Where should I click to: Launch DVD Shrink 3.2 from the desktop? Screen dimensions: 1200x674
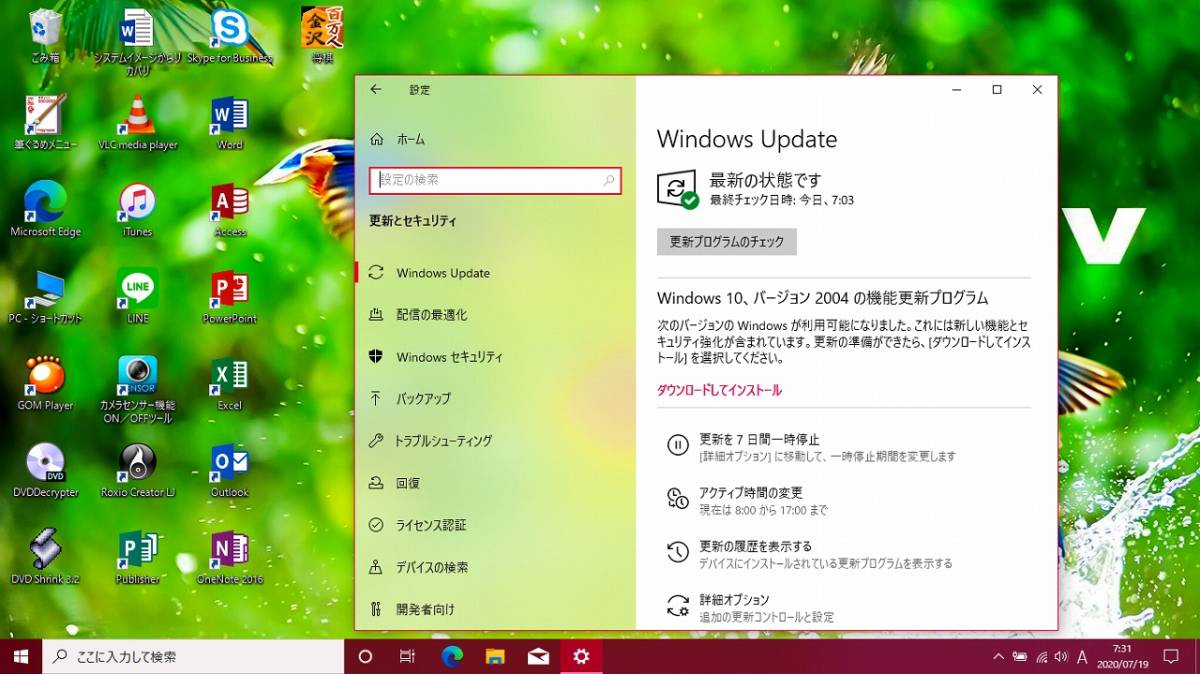coord(45,557)
